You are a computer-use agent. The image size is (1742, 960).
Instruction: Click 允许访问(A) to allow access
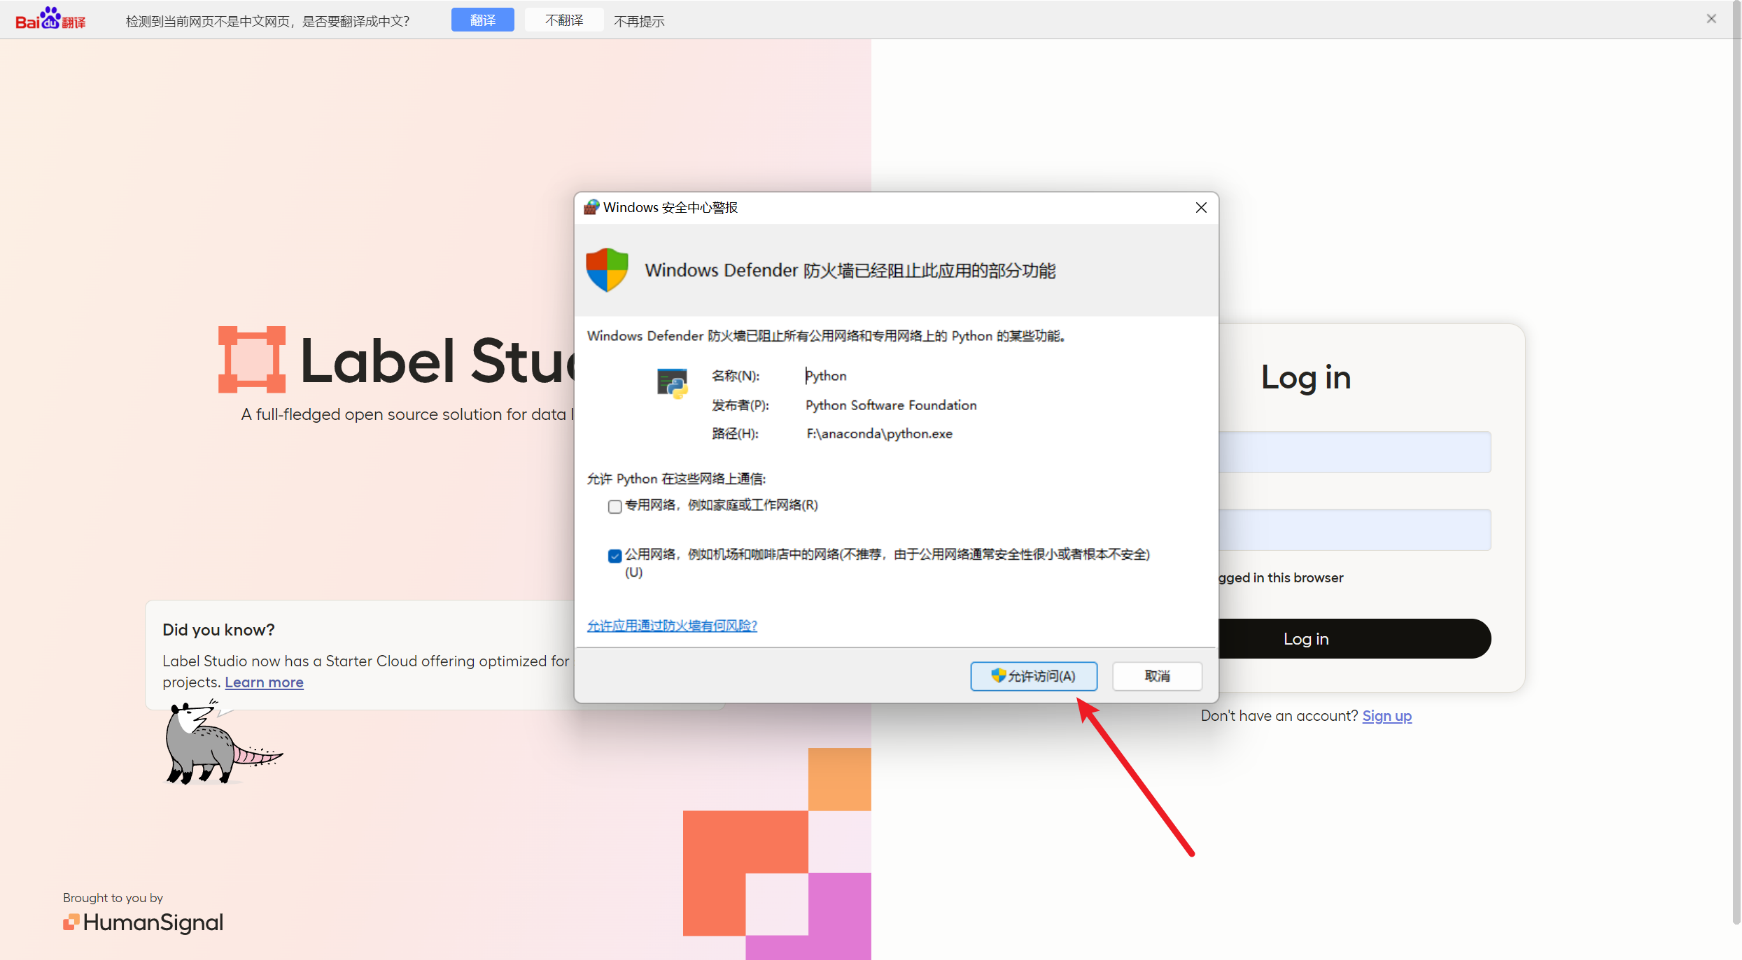[1034, 676]
